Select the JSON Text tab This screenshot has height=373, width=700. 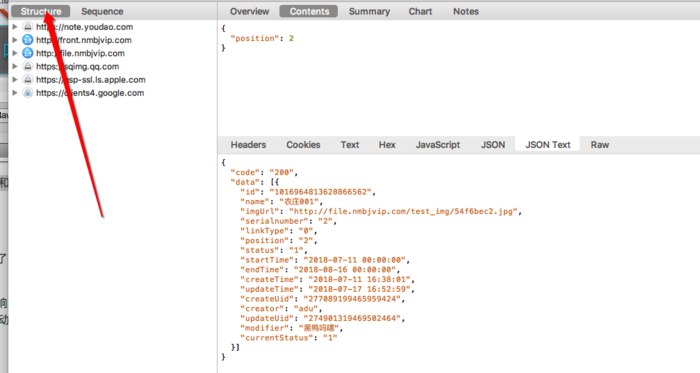[x=548, y=145]
